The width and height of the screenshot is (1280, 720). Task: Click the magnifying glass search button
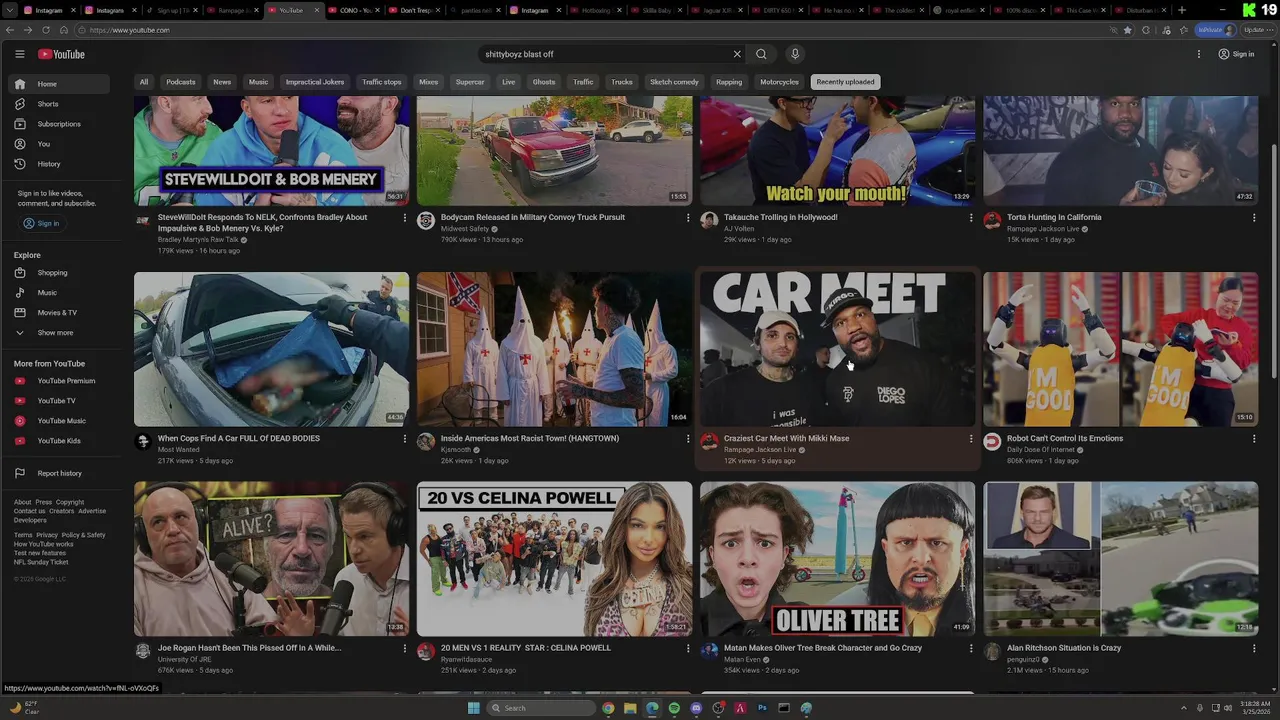(761, 54)
